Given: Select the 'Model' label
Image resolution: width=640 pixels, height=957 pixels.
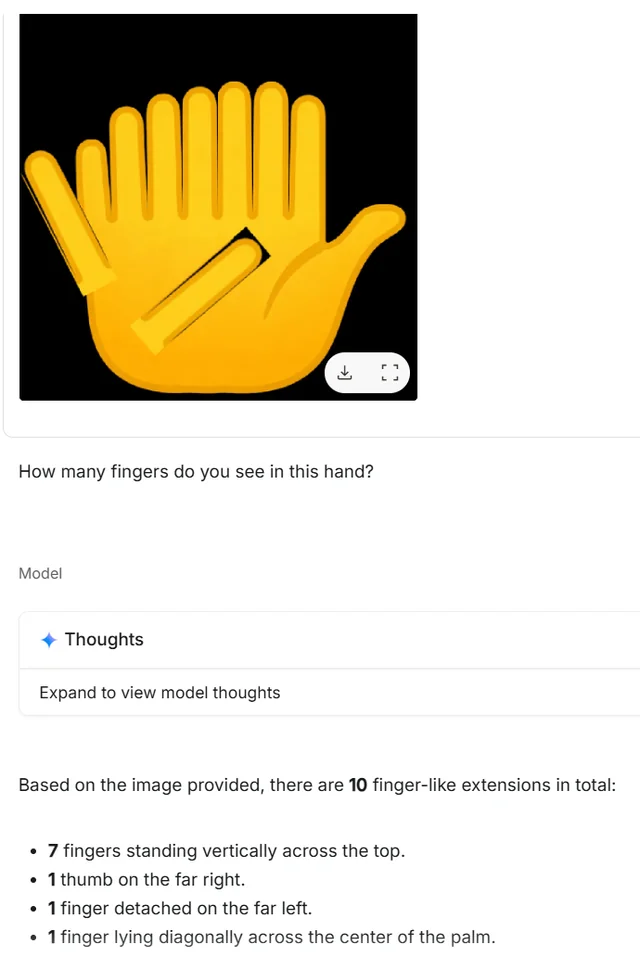Looking at the screenshot, I should pos(40,573).
